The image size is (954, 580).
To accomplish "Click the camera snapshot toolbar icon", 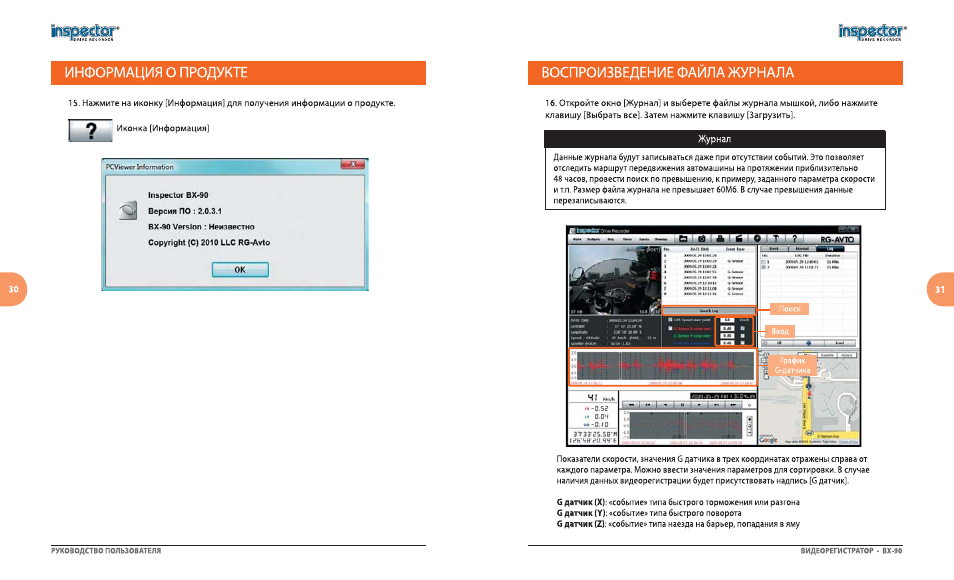I will tap(702, 239).
